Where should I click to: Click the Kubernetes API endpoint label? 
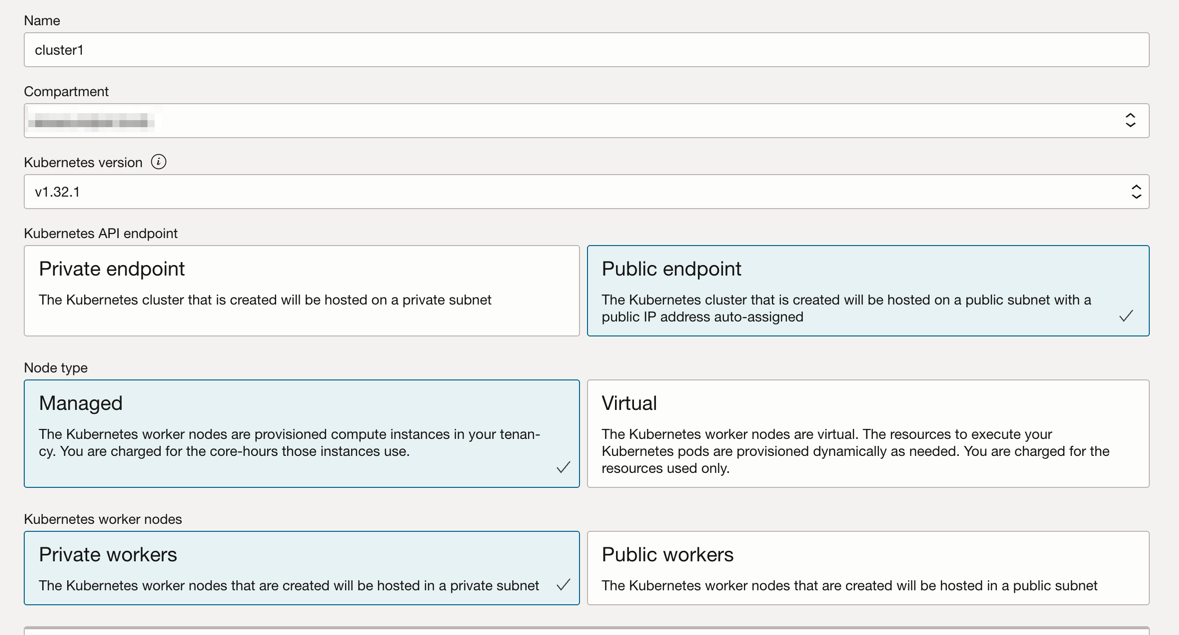tap(101, 233)
